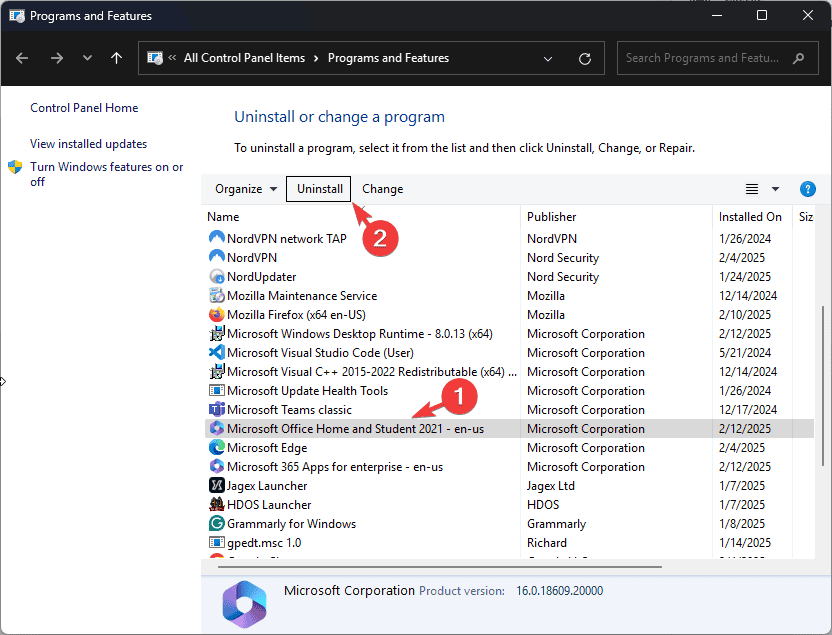This screenshot has width=832, height=635.
Task: Go back with the left arrow
Action: click(22, 58)
